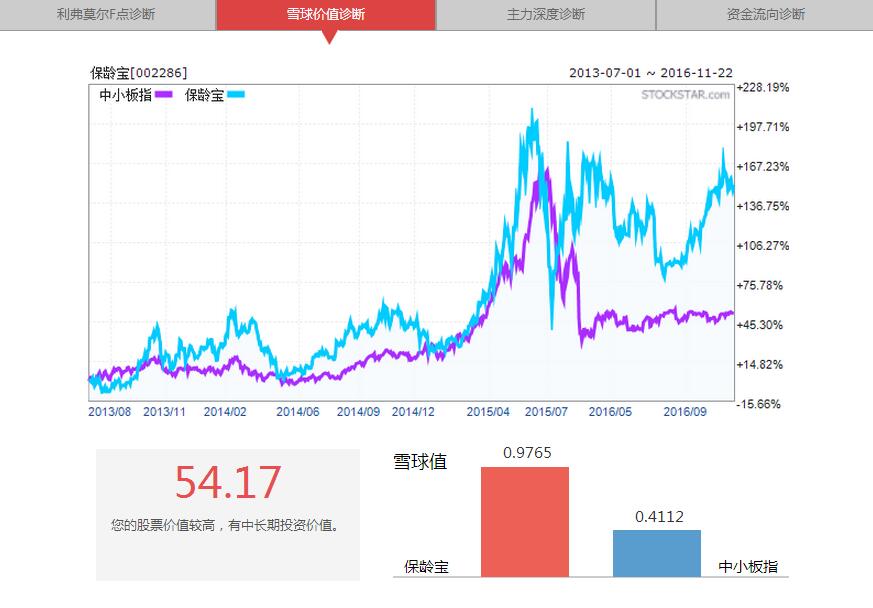Click the +228.19% axis label
Screen dimensions: 873x608
pyautogui.click(x=763, y=87)
